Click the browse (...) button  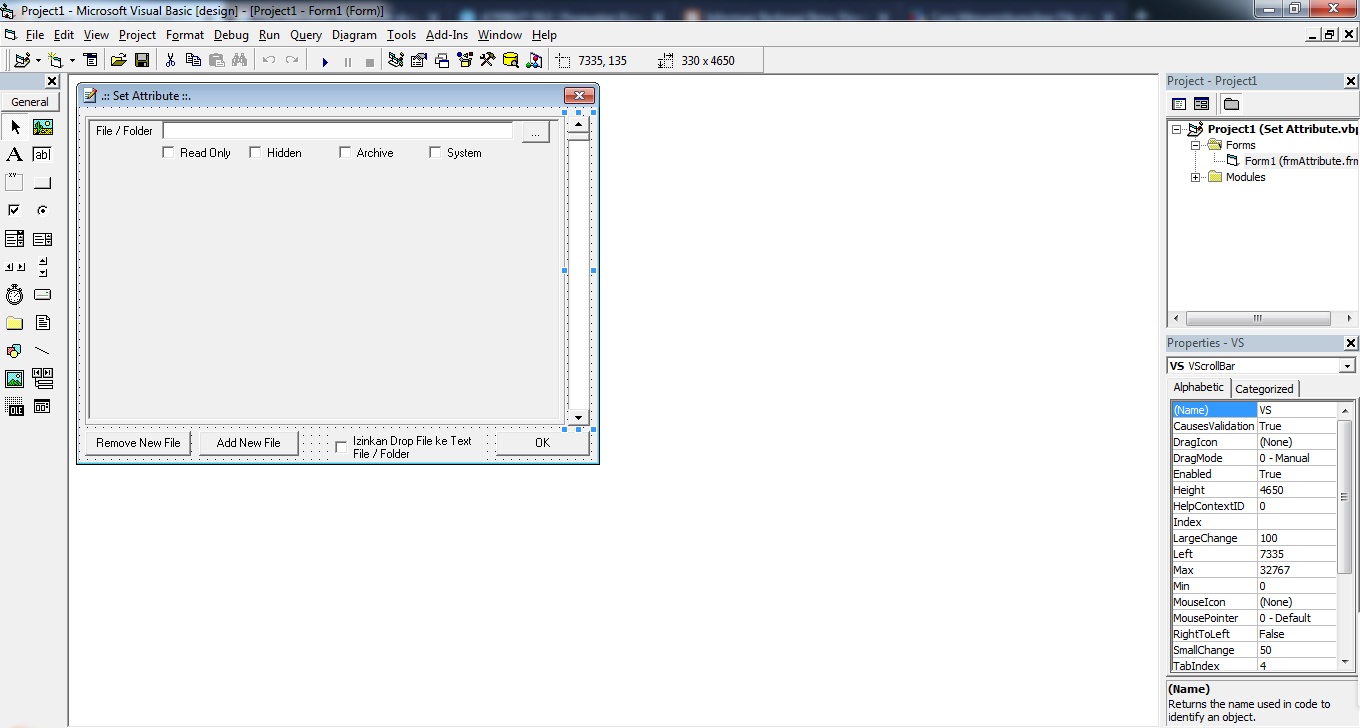pyautogui.click(x=536, y=132)
